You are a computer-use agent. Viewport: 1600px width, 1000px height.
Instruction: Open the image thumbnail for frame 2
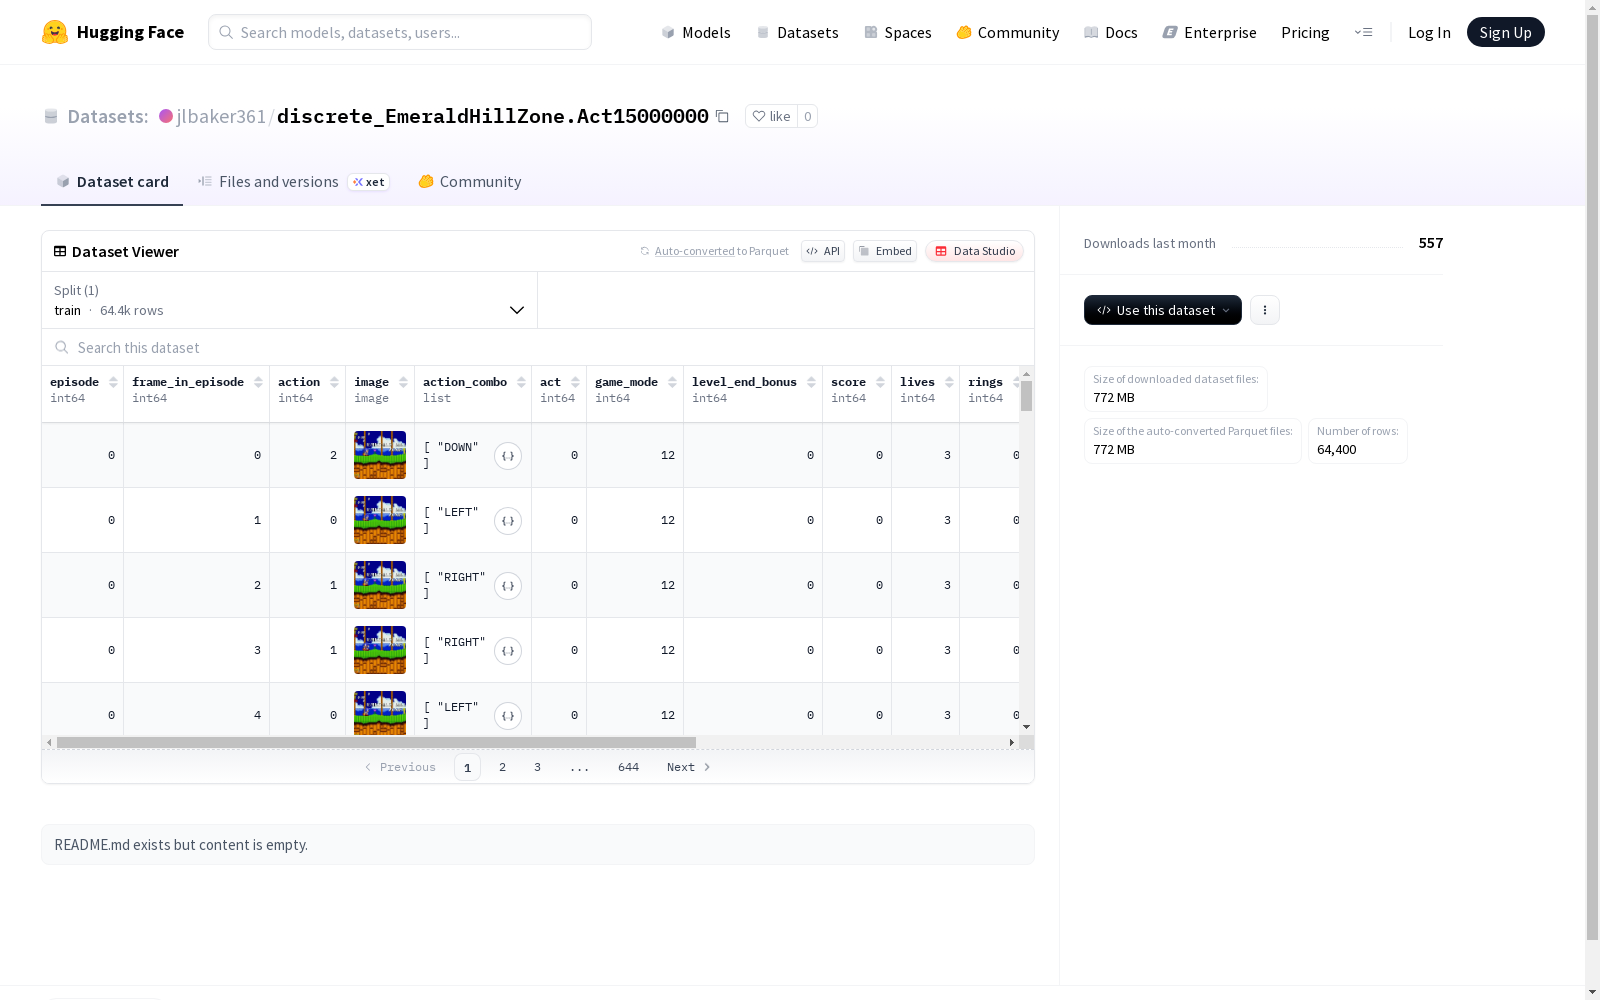tap(380, 585)
